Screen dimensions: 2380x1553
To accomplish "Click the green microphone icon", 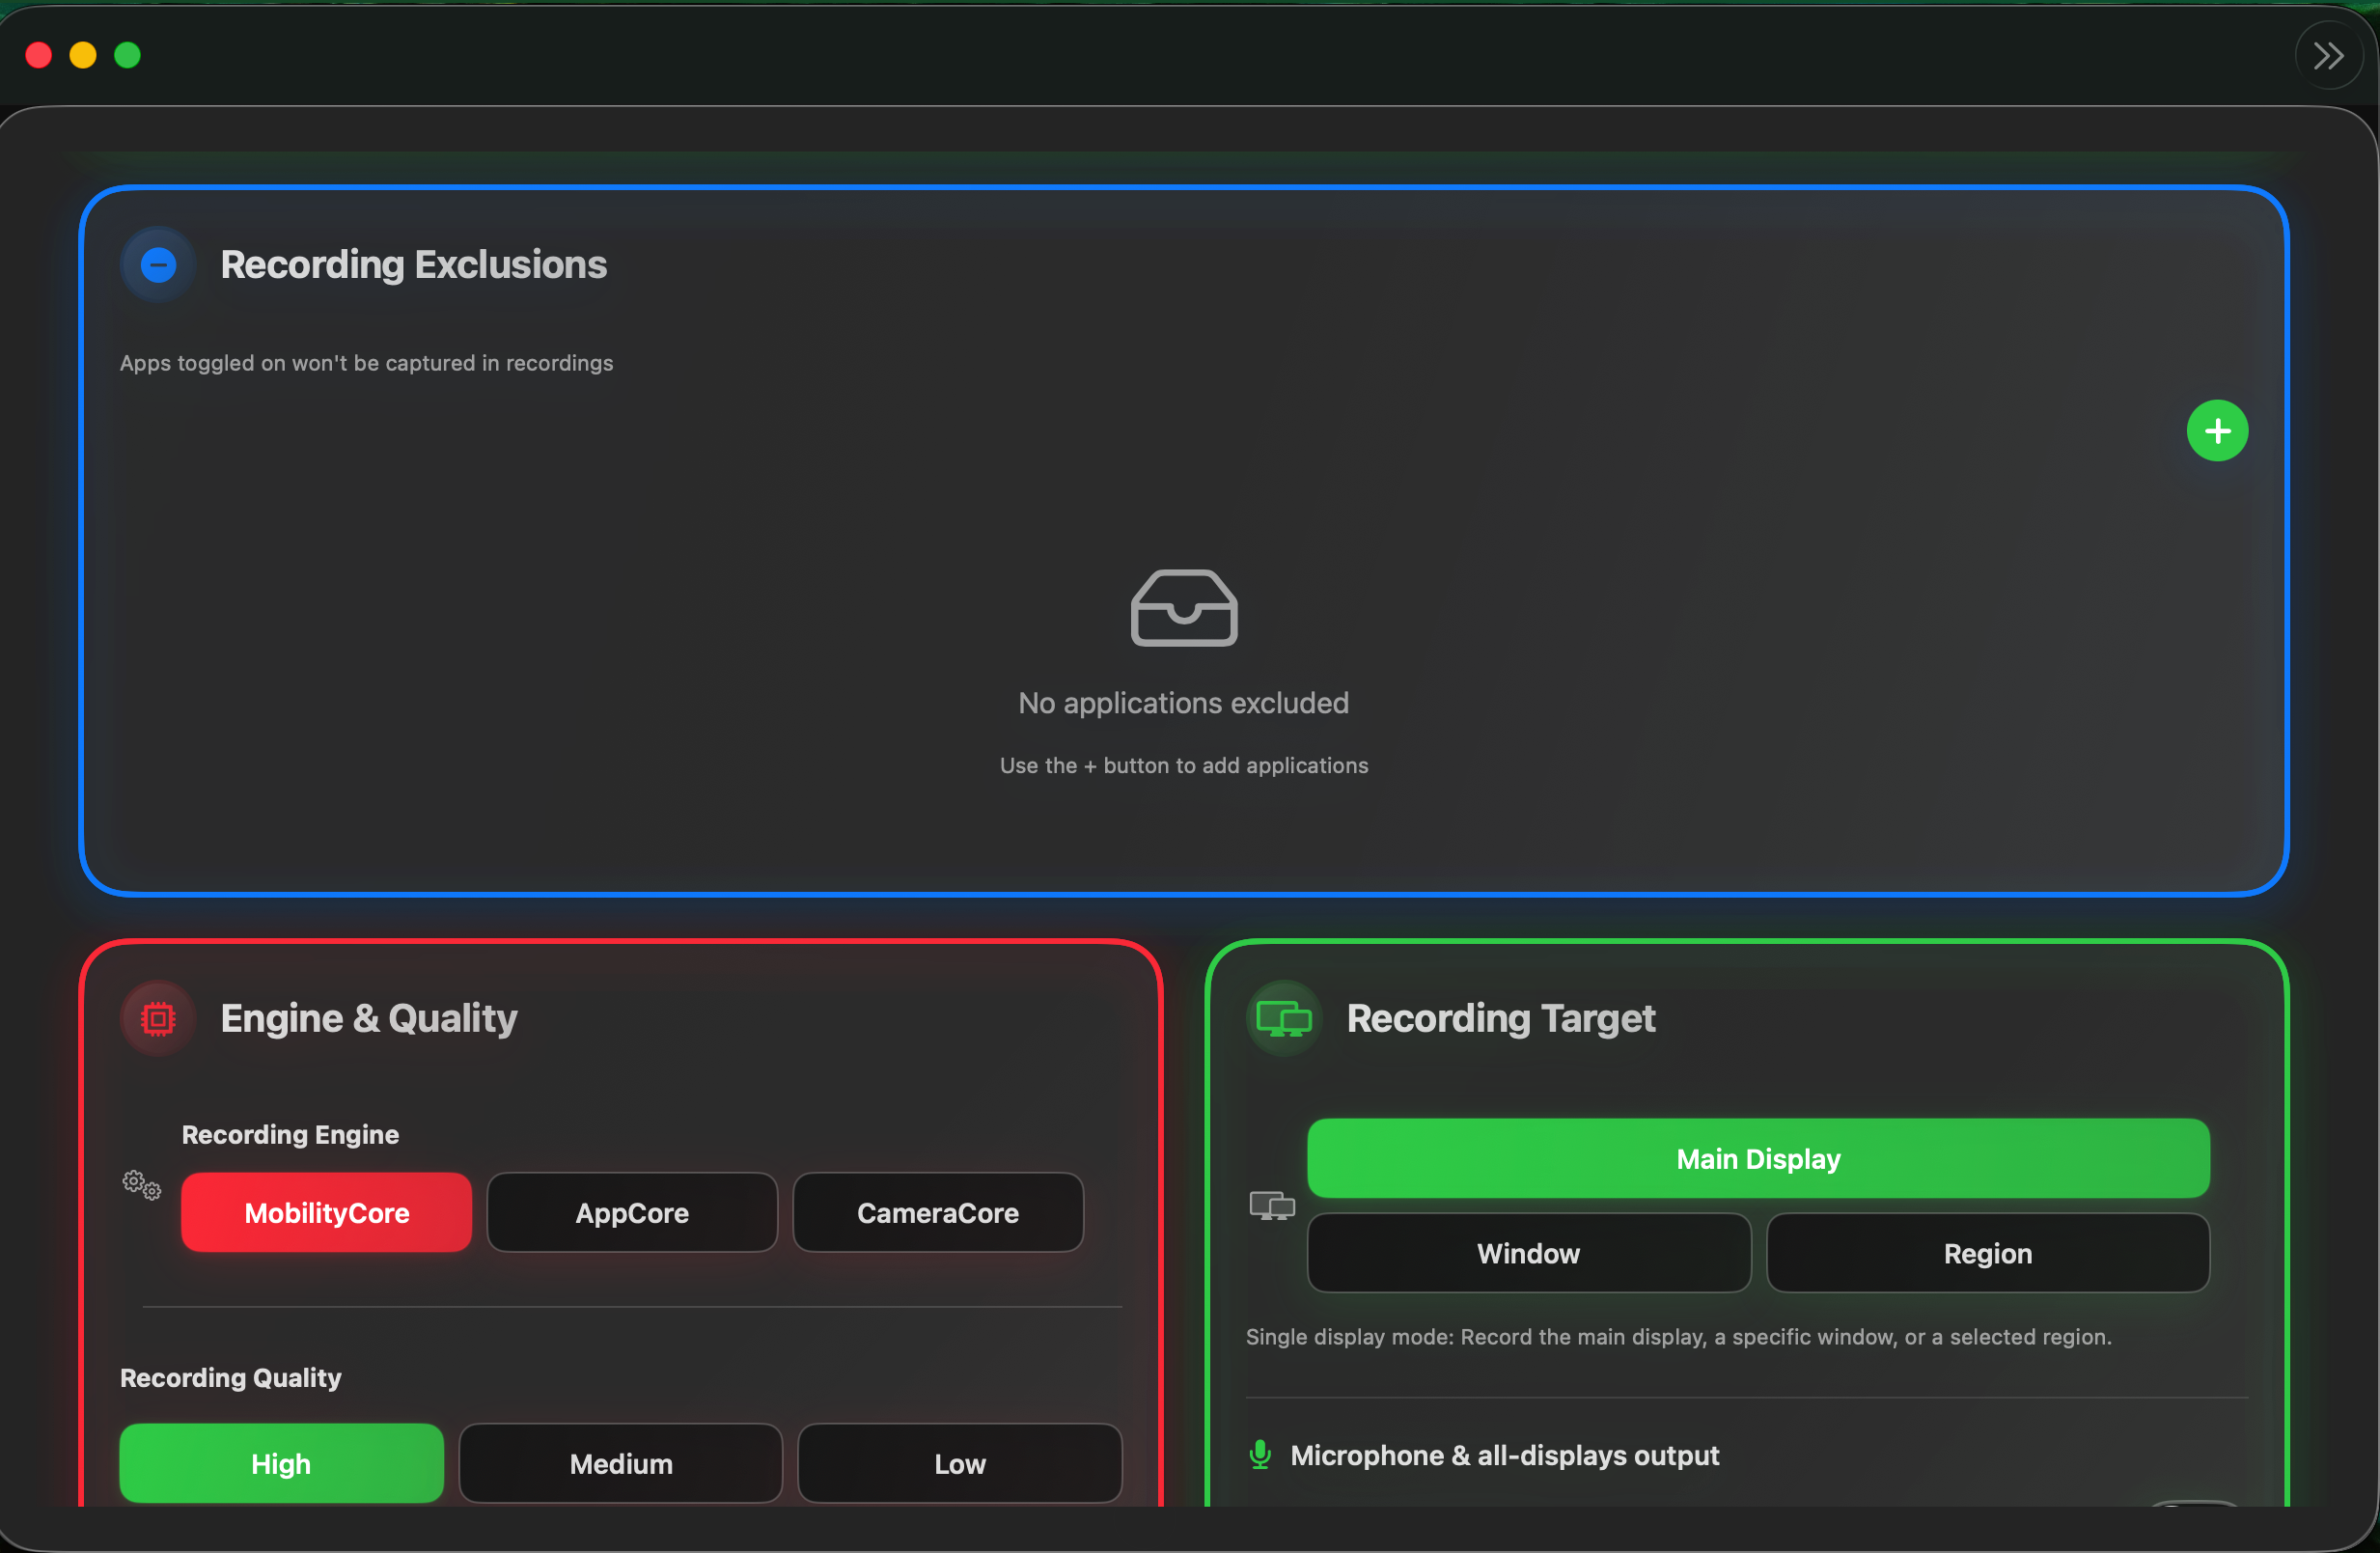I will tap(1260, 1455).
